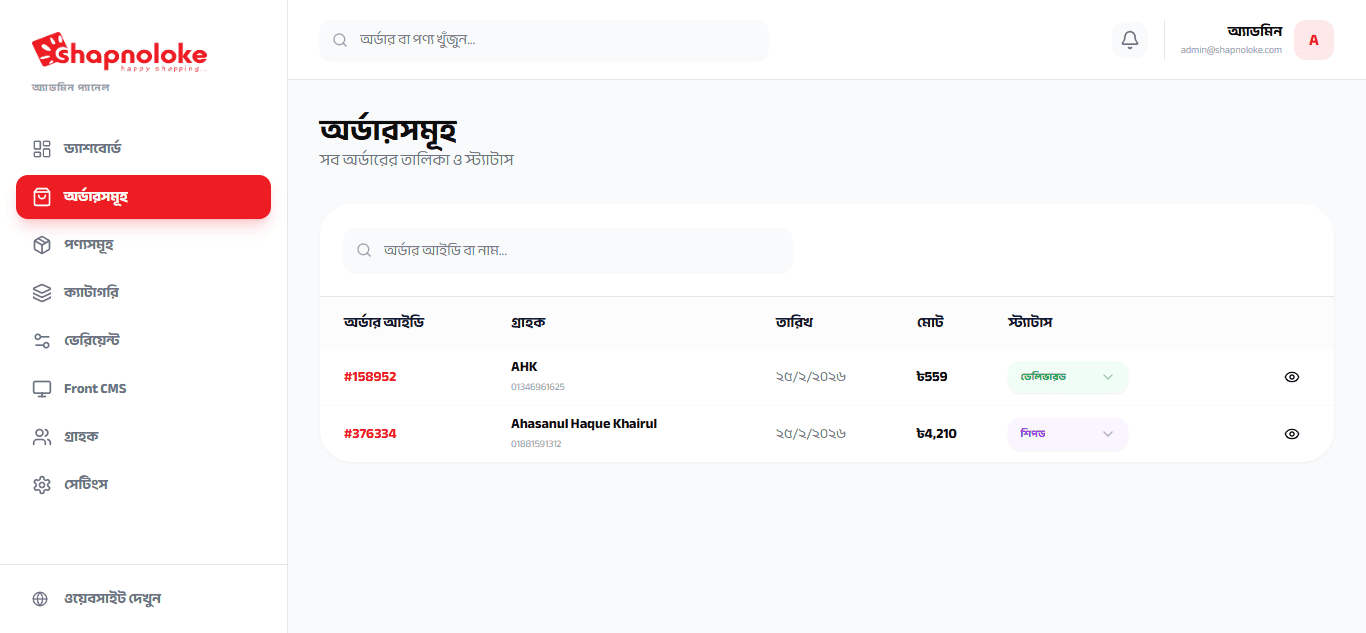Open order ID #158952 link
Screen dimensions: 1366x633
point(370,377)
